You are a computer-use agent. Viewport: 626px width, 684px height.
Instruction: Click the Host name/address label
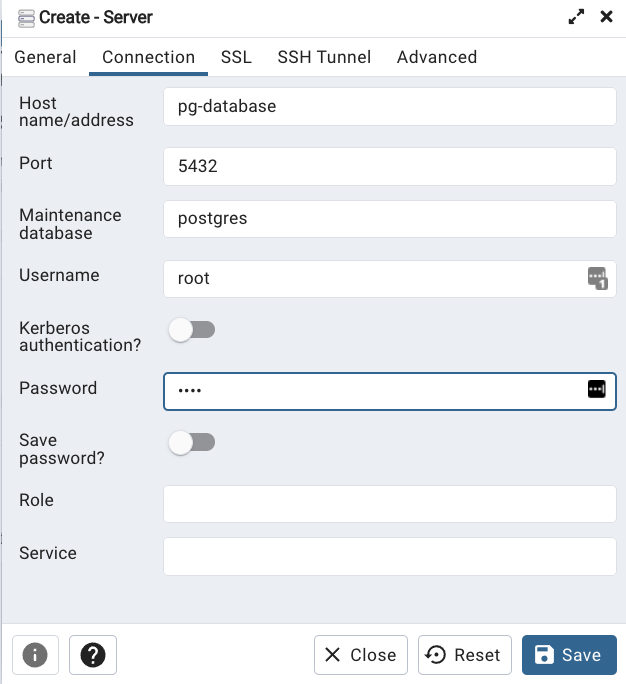[x=76, y=112]
